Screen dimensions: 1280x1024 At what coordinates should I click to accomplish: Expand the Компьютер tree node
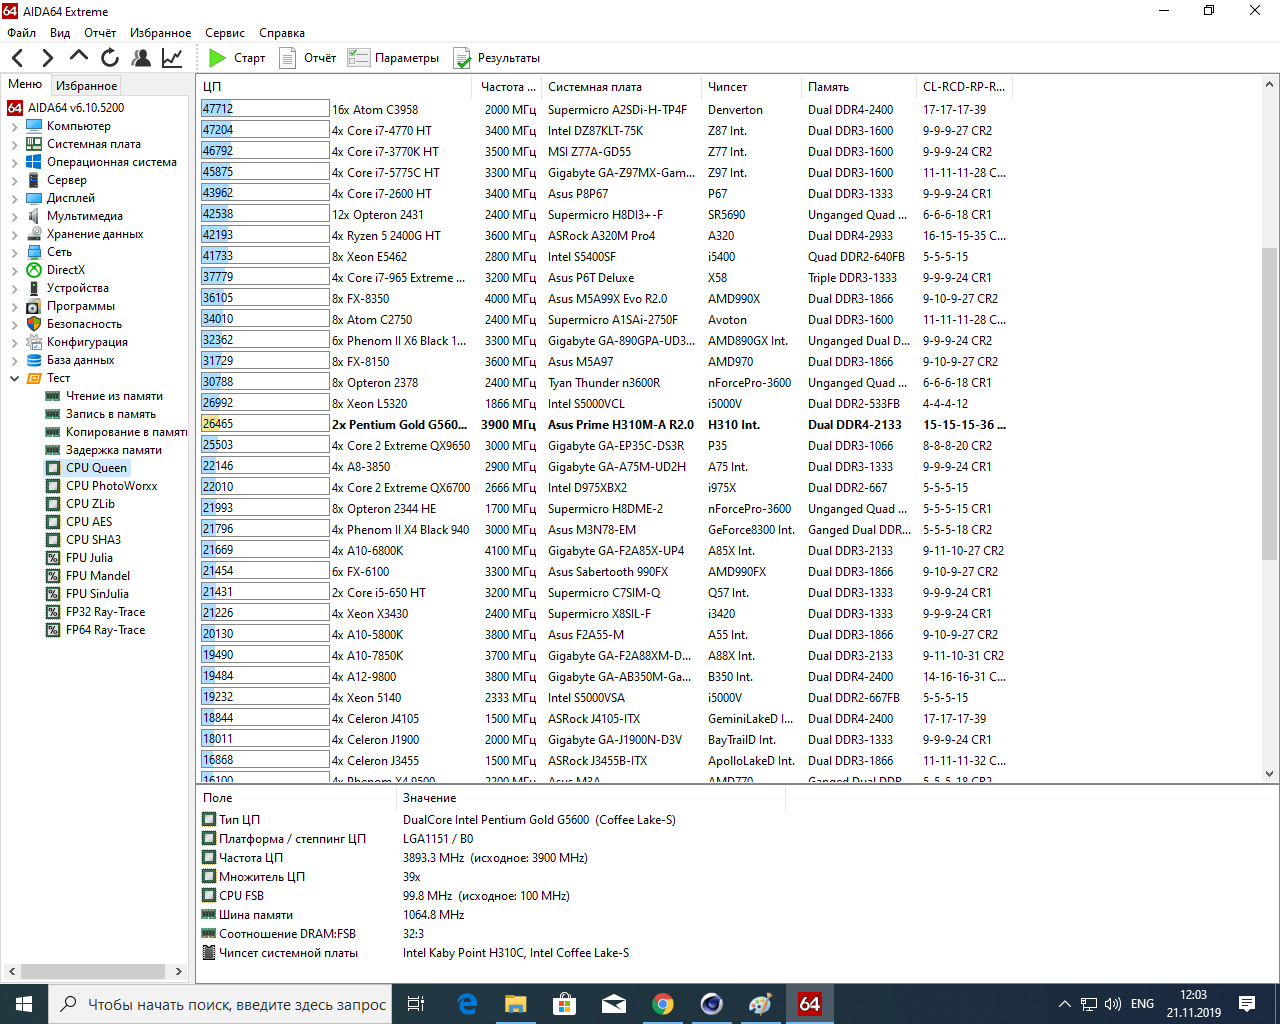tap(14, 127)
